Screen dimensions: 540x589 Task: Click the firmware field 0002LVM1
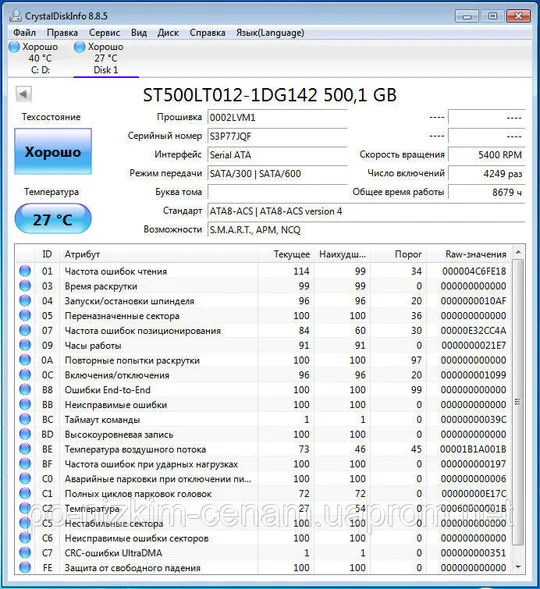click(x=277, y=117)
